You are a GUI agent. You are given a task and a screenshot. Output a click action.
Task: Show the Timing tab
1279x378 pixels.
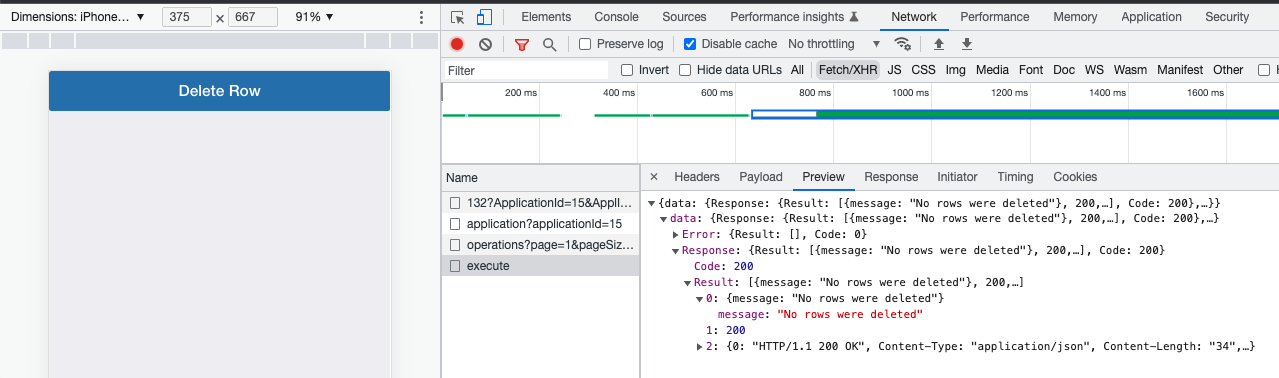pos(1015,177)
